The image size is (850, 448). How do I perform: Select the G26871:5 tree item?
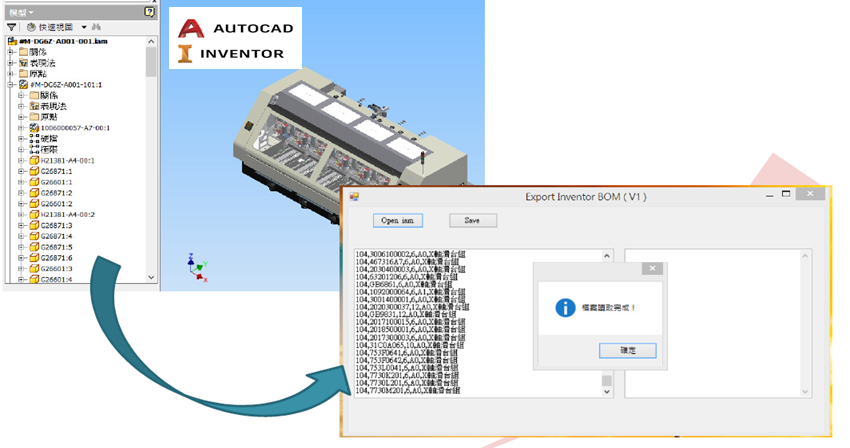[56, 247]
